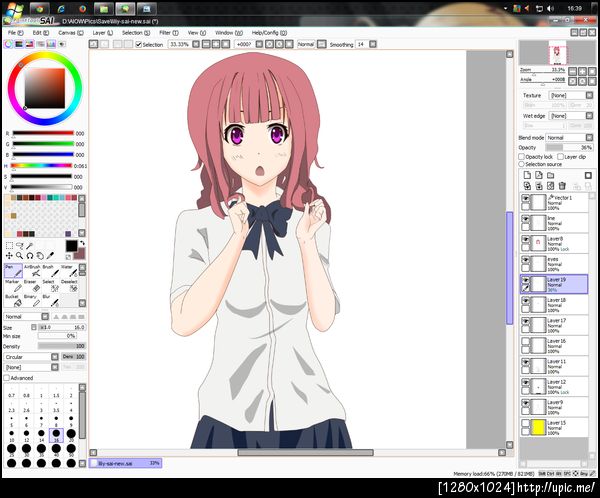Show the Layer 15 layer
Viewport: 600px width, 498px height.
[526, 423]
